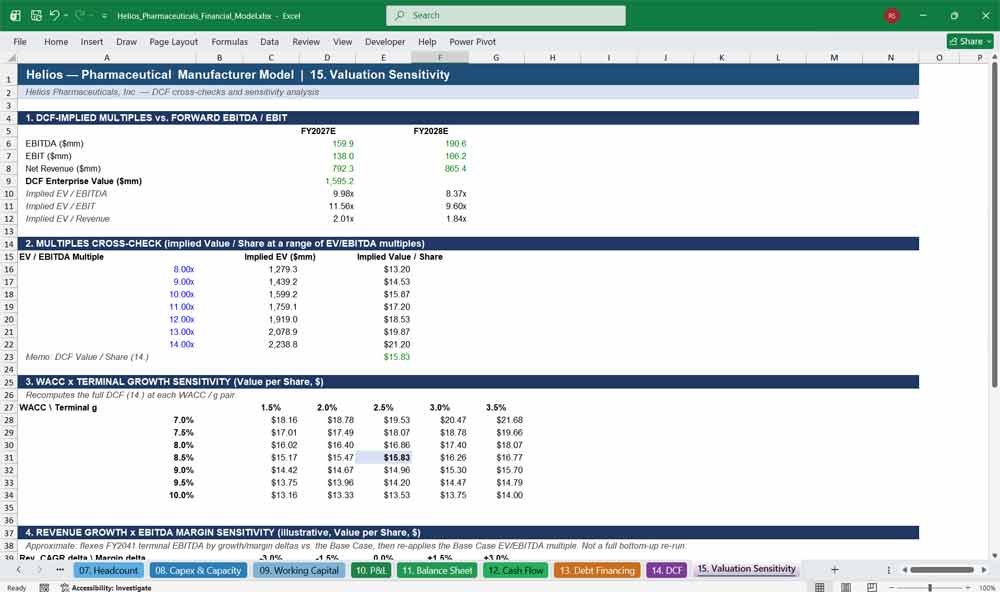This screenshot has width=1000, height=592.
Task: Click zoom in plus button
Action: click(x=969, y=588)
